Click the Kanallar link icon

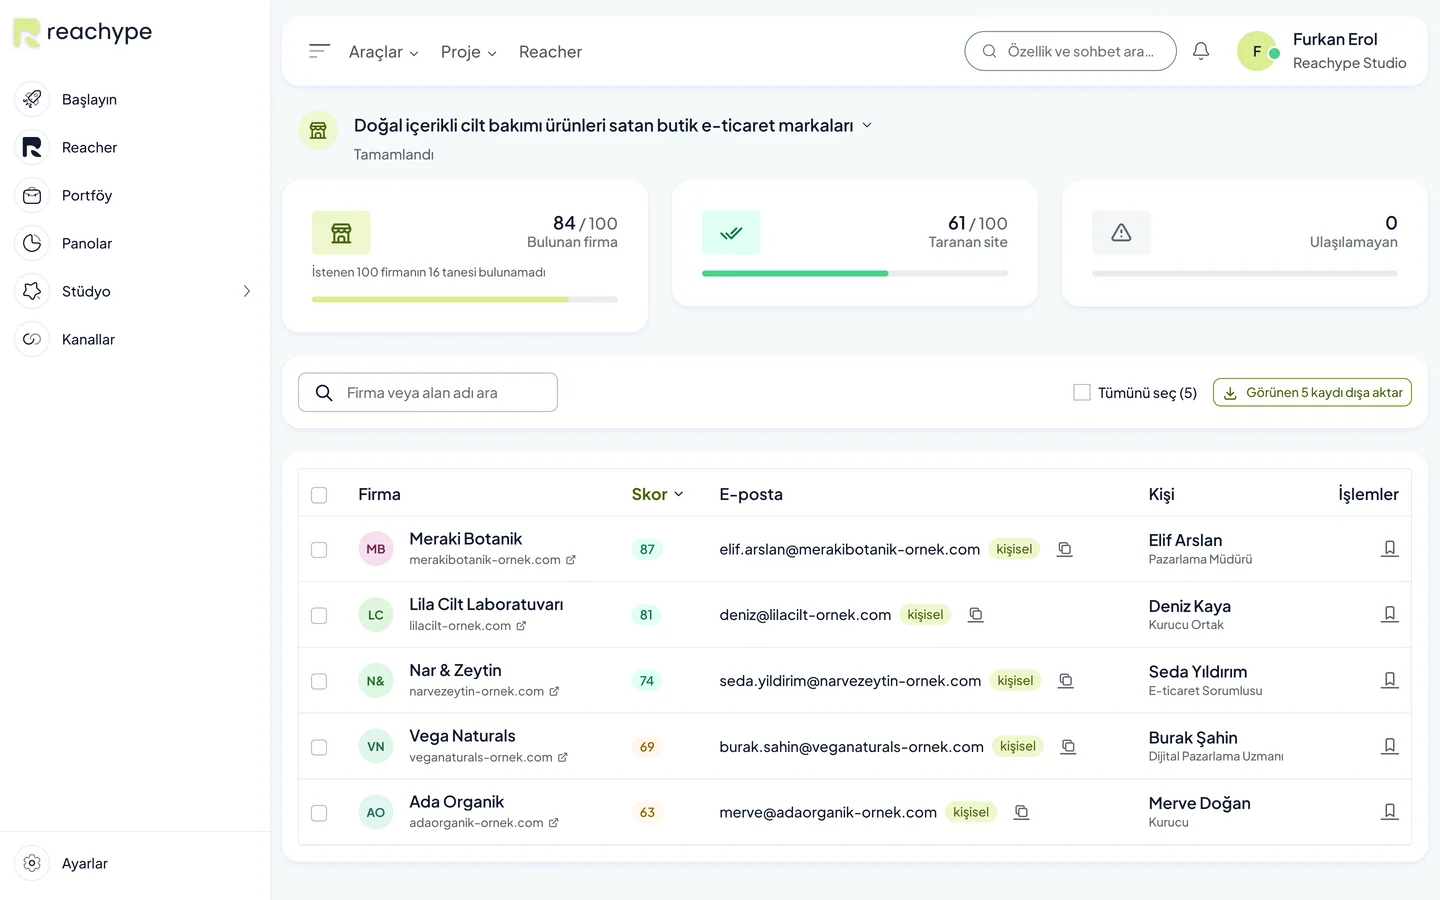click(x=32, y=339)
